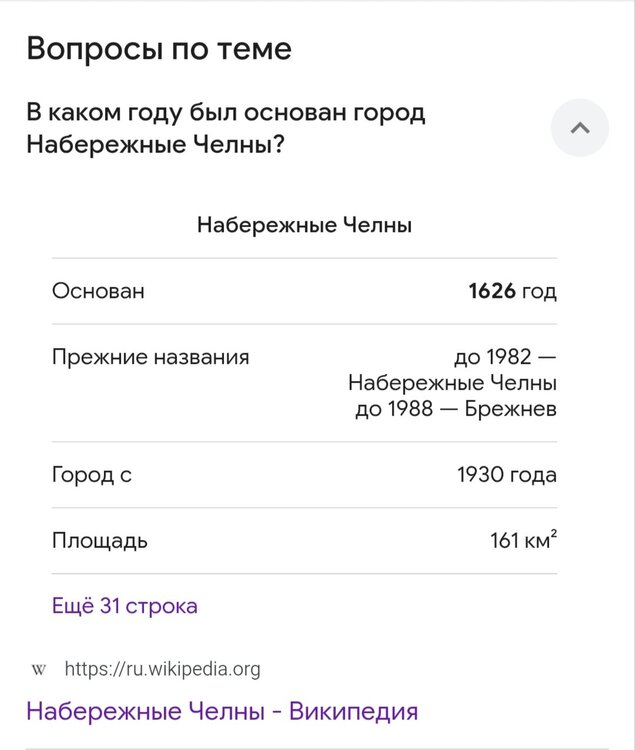Select the bold 1626 год value
The width and height of the screenshot is (635, 750).
(512, 291)
